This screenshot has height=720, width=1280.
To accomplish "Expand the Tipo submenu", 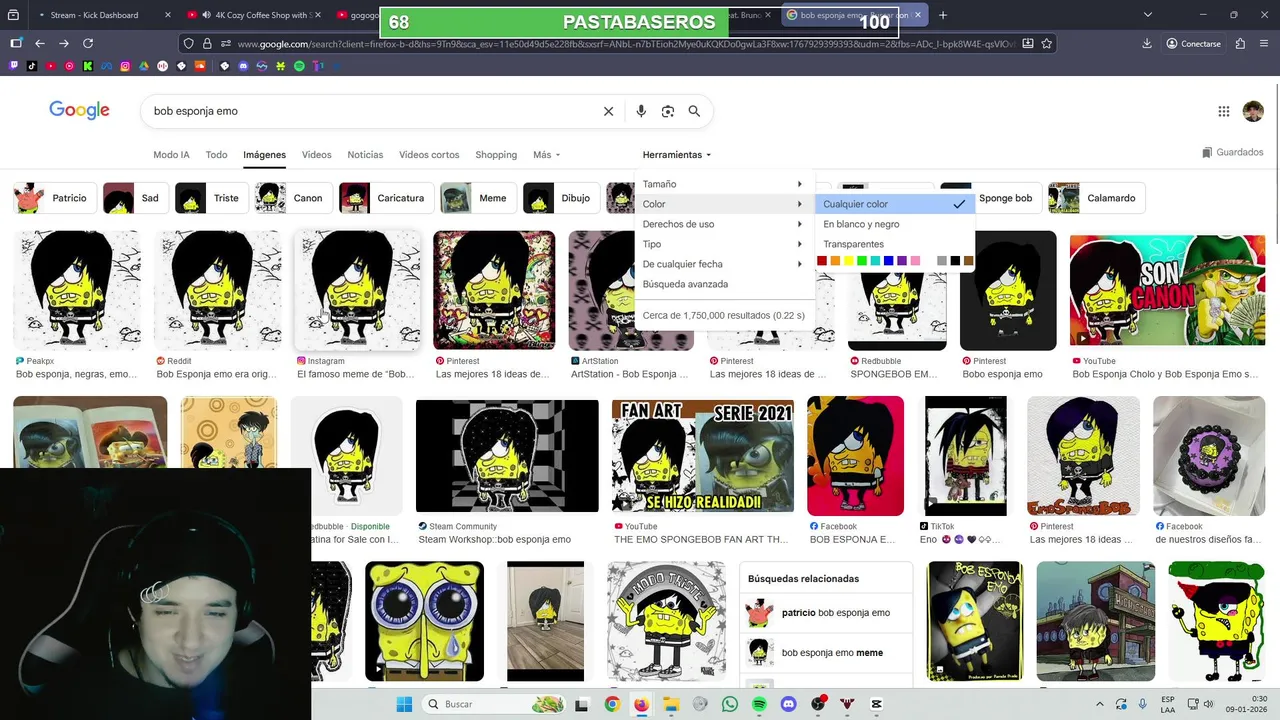I will (x=724, y=244).
